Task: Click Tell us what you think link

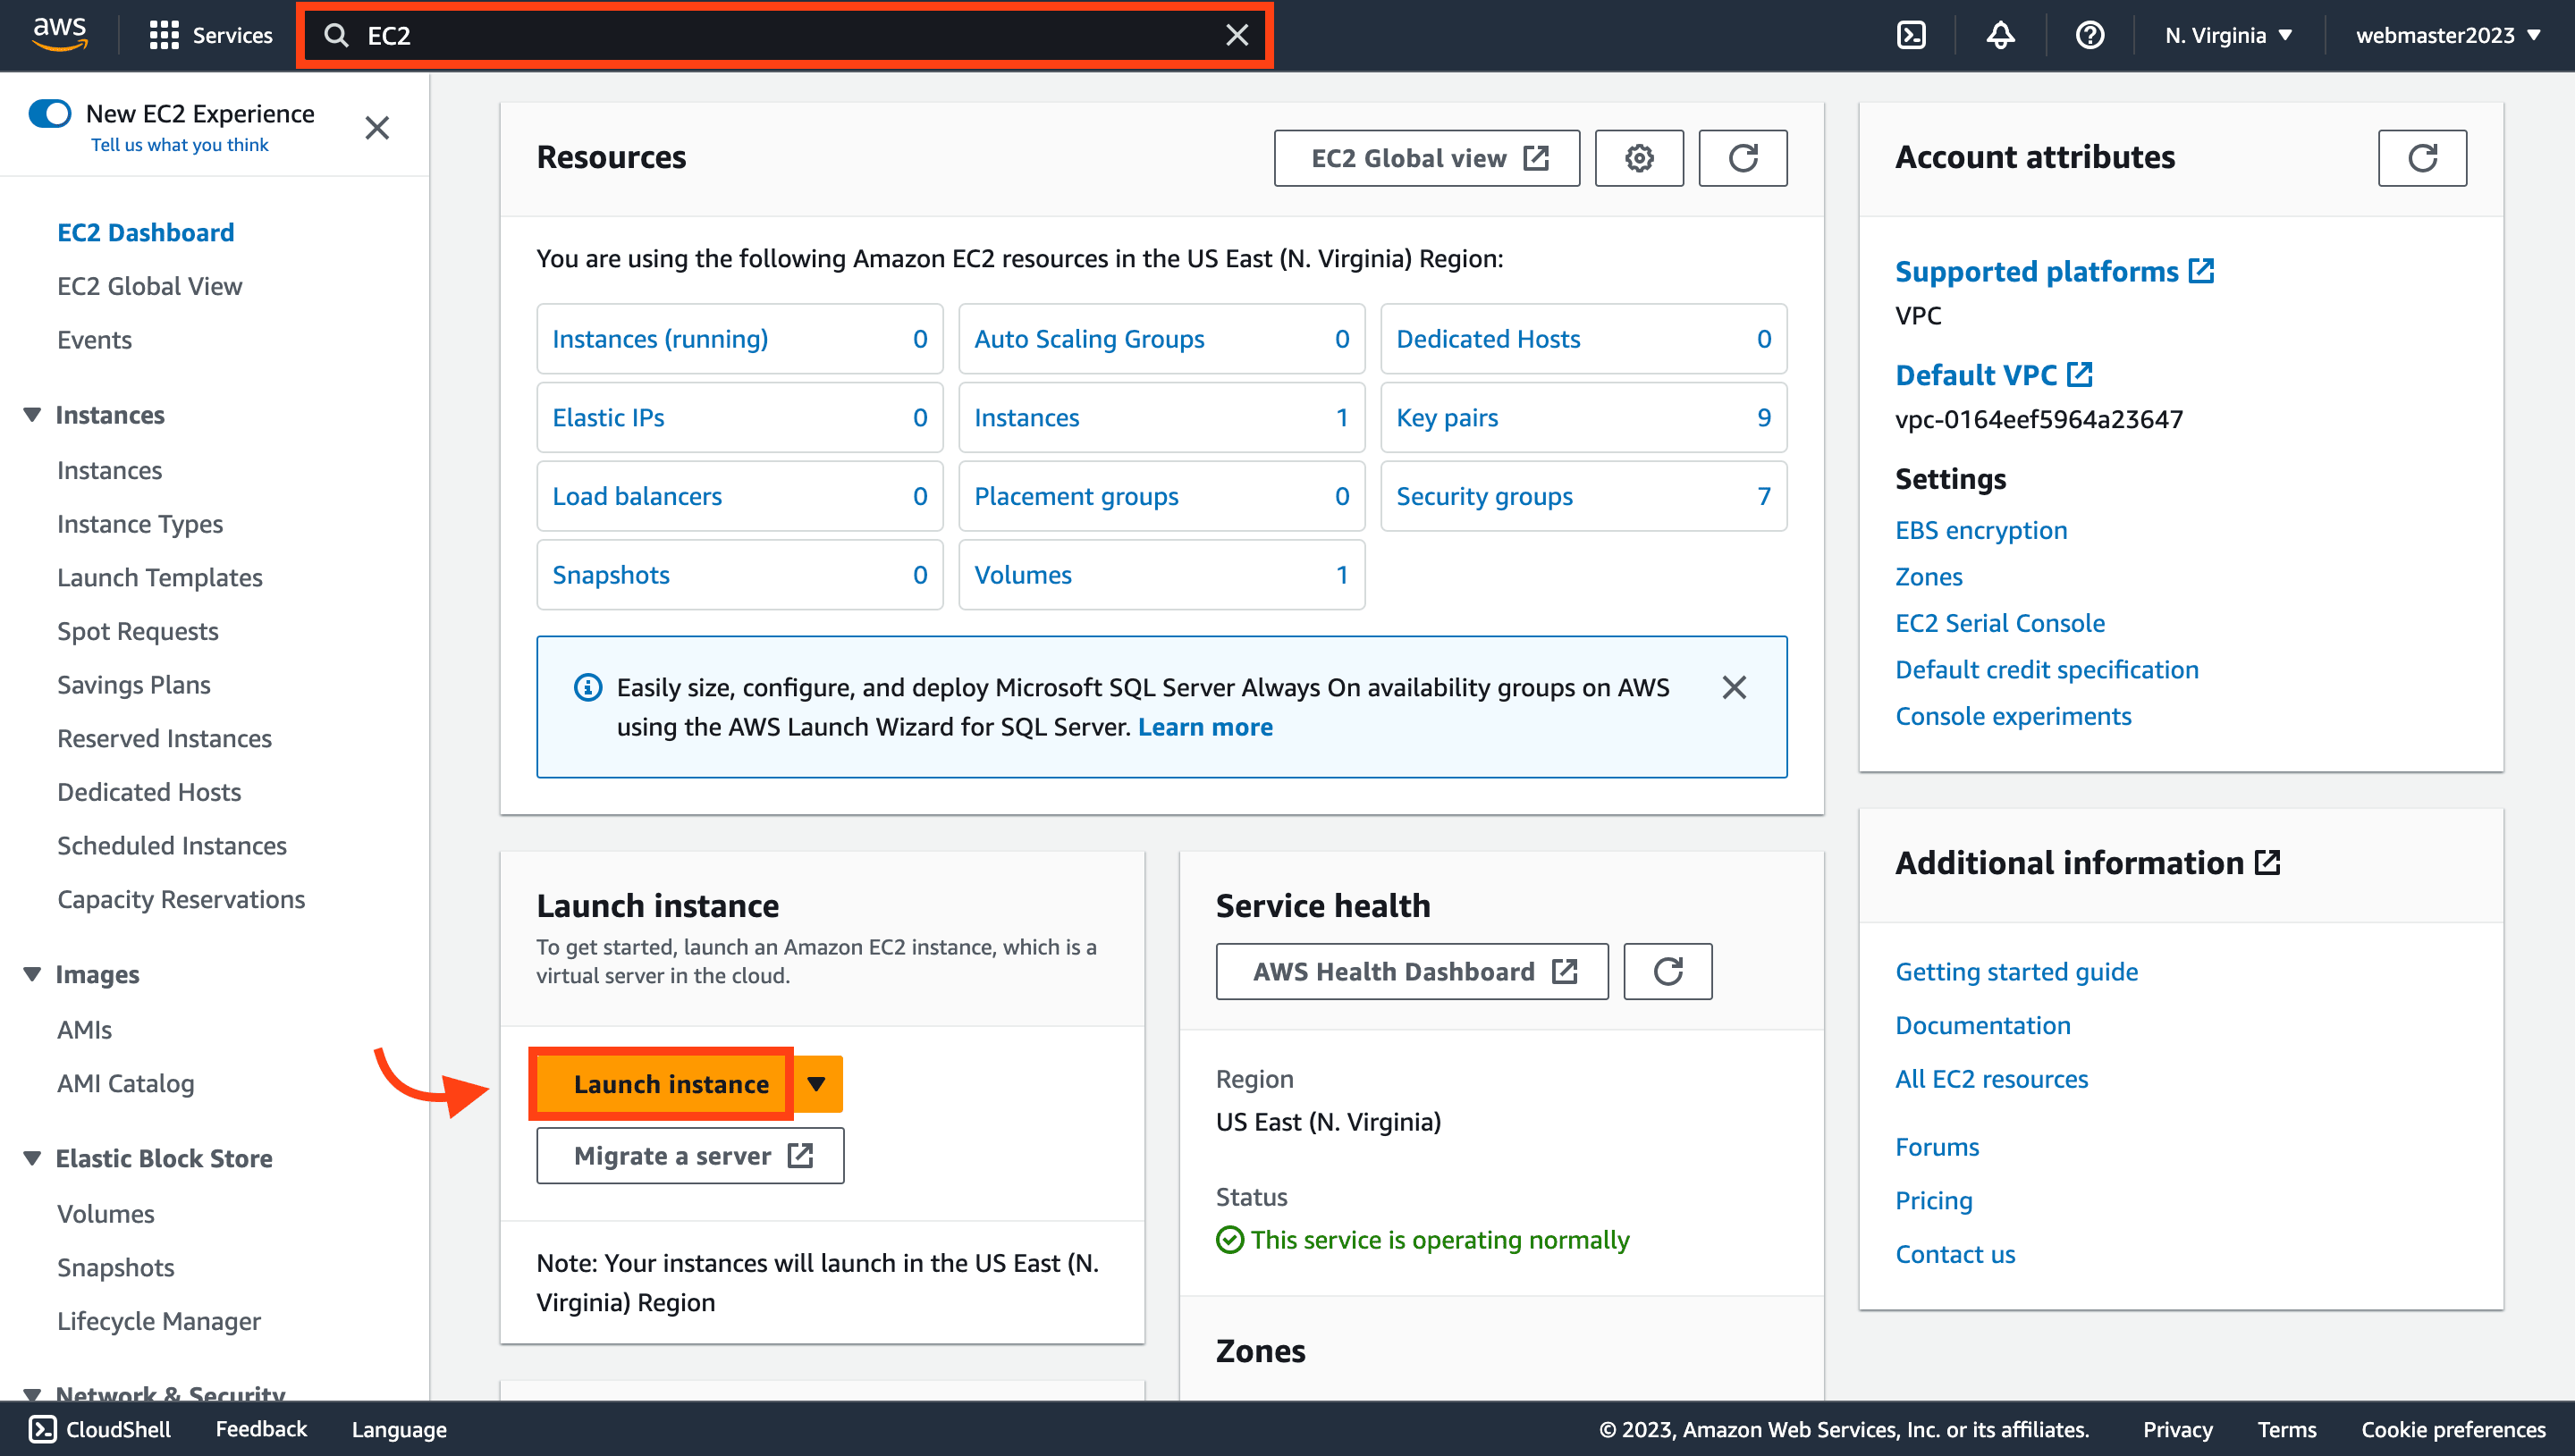Action: coord(180,145)
